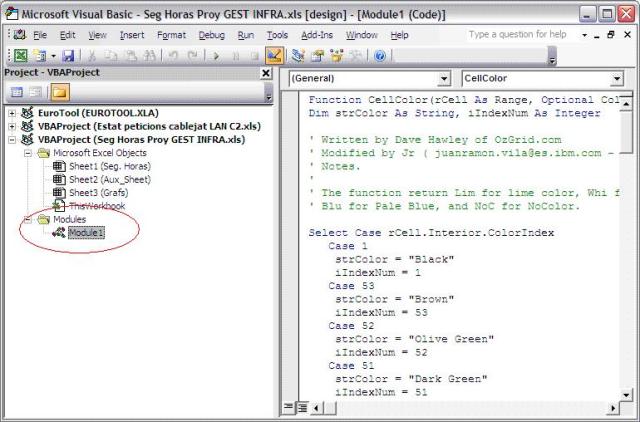The image size is (640, 422).
Task: Click the Type a question for help box
Action: (522, 35)
